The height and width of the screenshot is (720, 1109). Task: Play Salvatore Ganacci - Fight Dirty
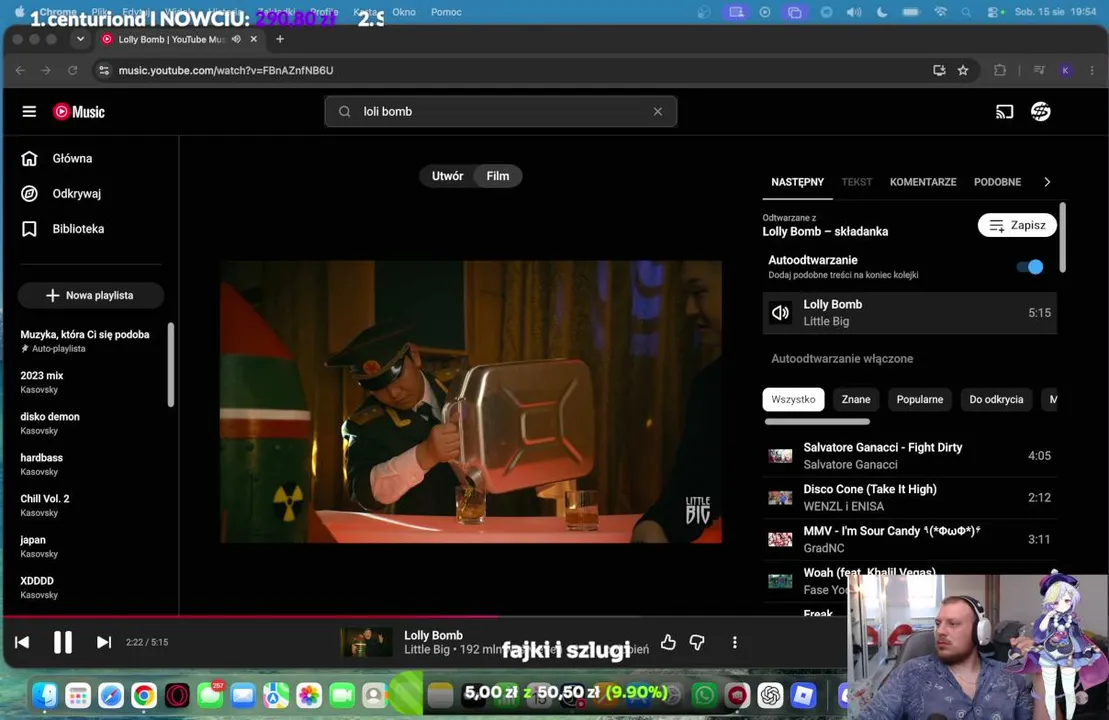(x=910, y=455)
